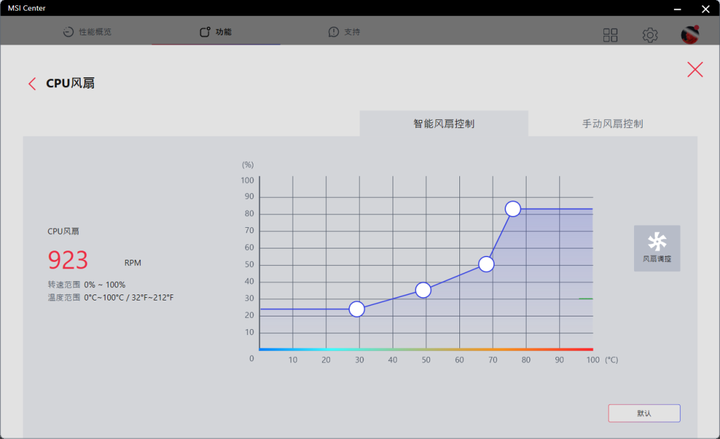This screenshot has width=720, height=439.
Task: Click the 温度范围 temperature range text
Action: (111, 298)
